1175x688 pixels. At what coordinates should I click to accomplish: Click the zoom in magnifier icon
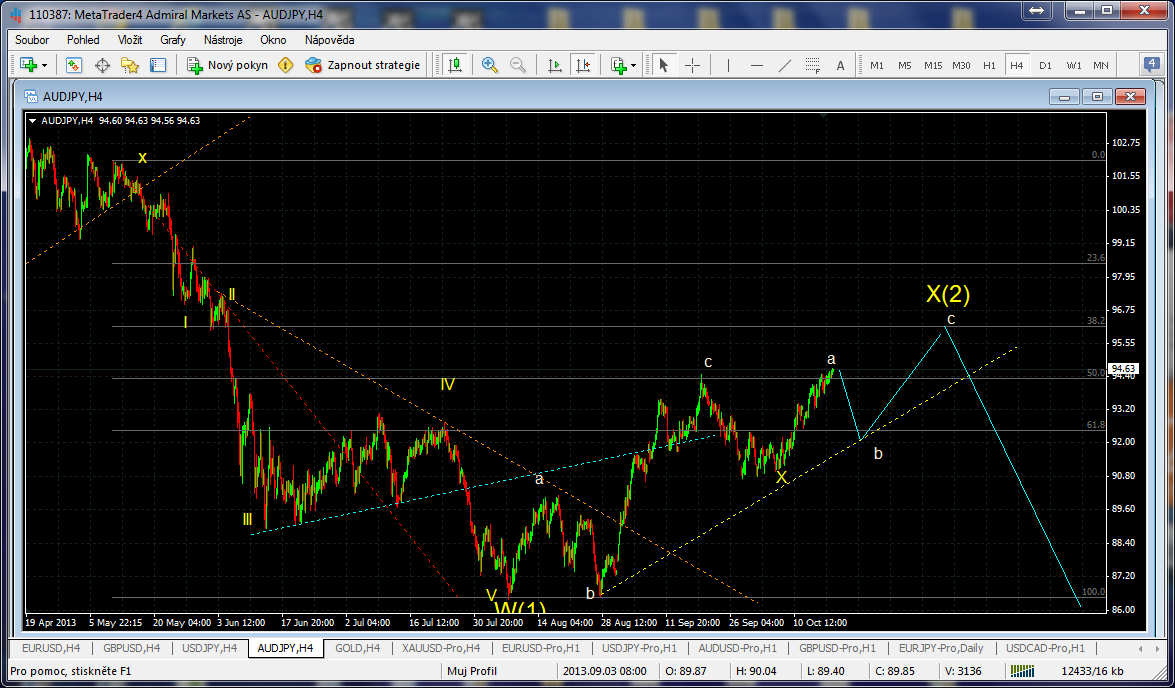[x=490, y=65]
